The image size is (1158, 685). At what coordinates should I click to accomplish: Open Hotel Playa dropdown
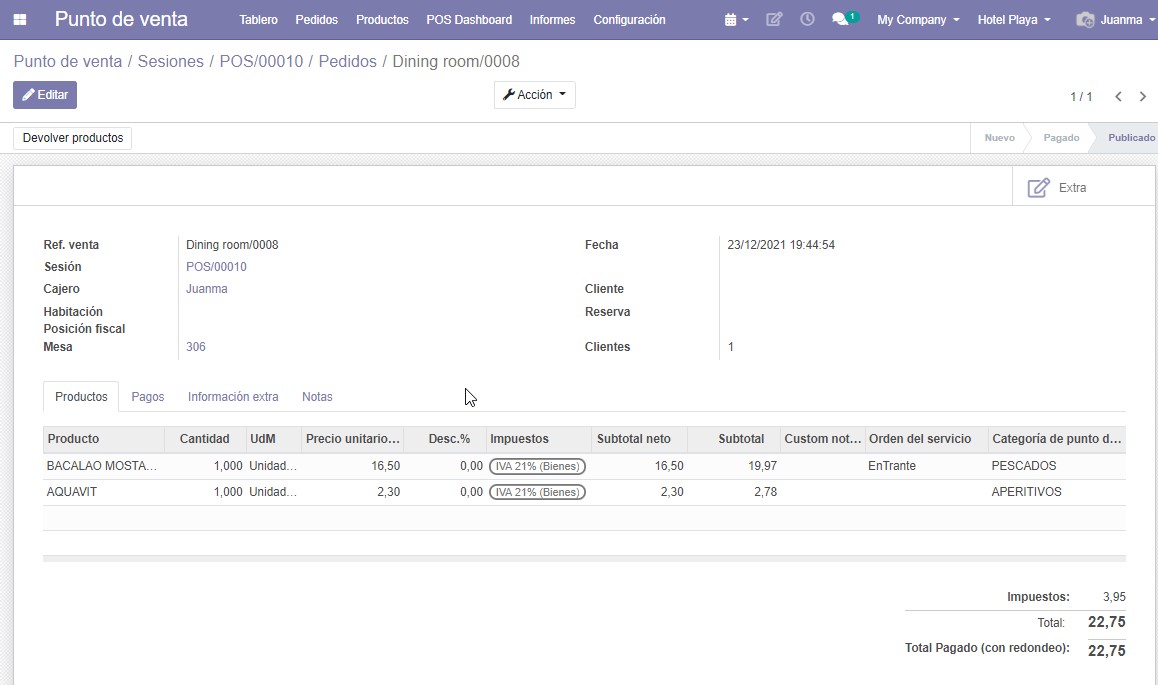(x=1014, y=20)
